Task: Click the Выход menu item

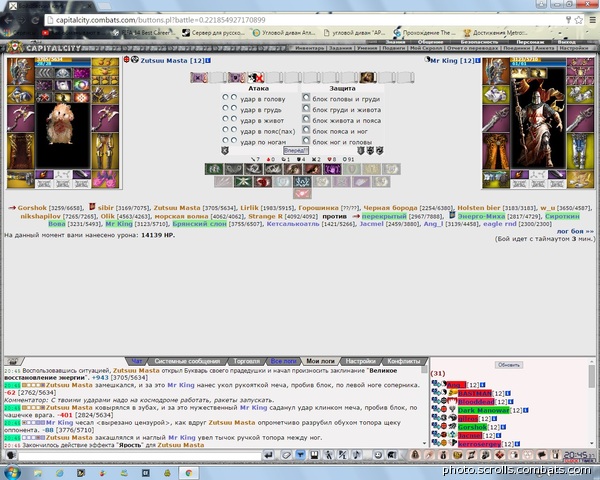Action: click(567, 42)
